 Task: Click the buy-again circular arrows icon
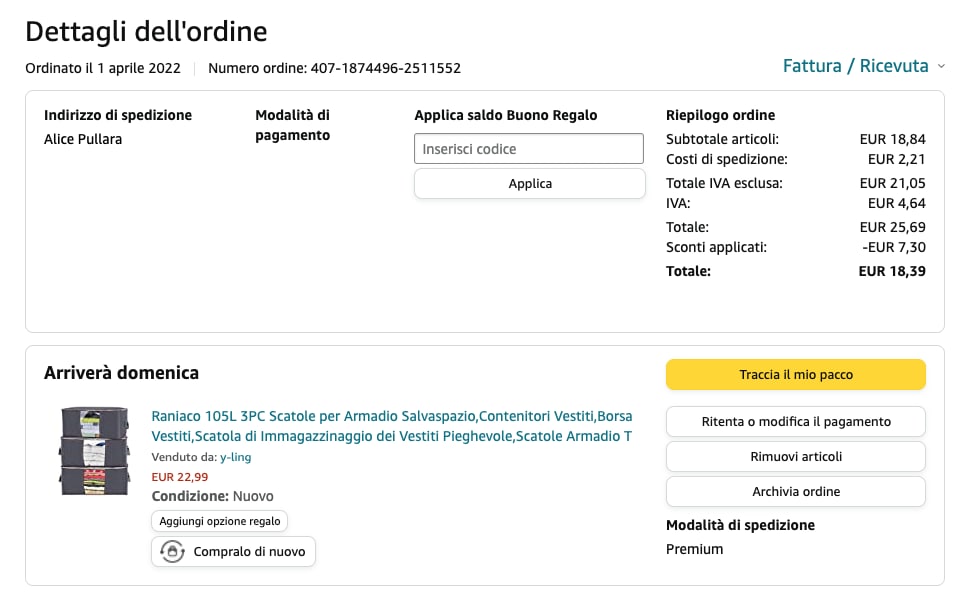pos(172,551)
